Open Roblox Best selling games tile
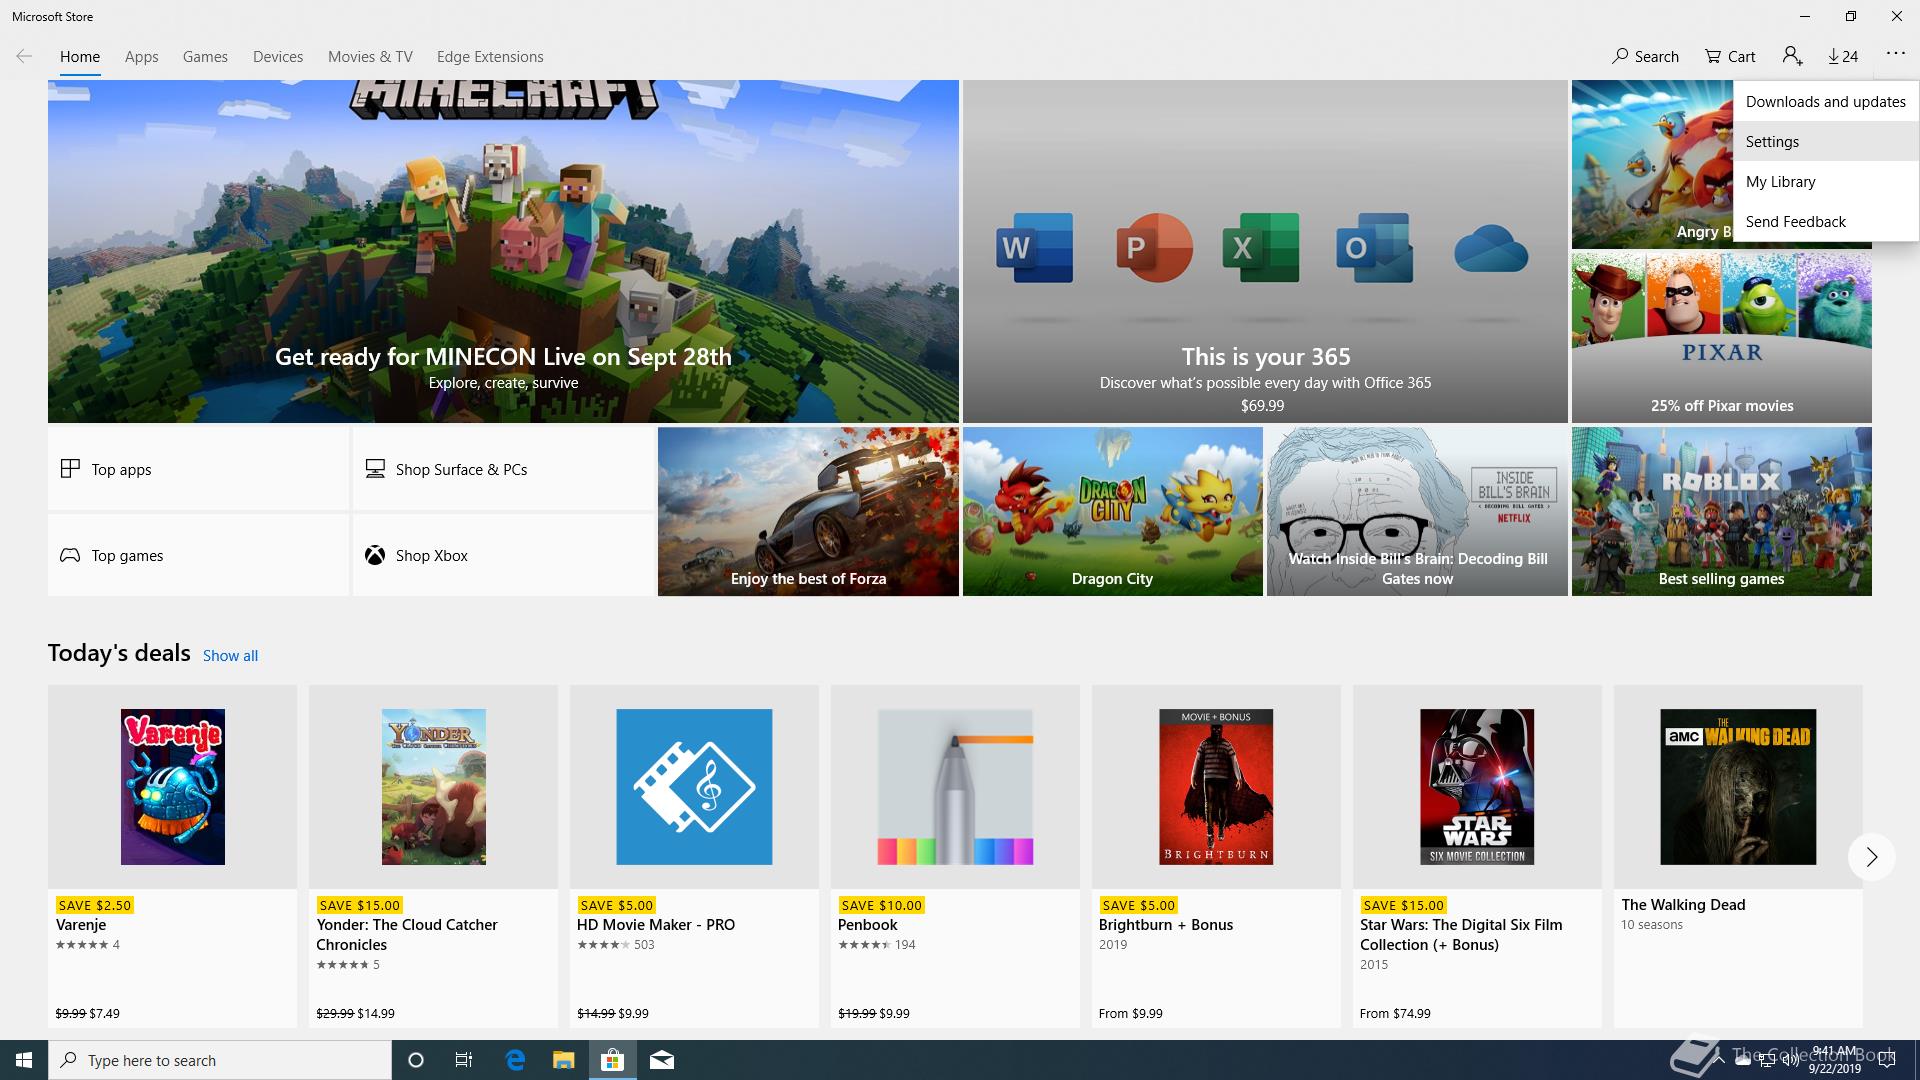The width and height of the screenshot is (1920, 1080). pyautogui.click(x=1721, y=512)
